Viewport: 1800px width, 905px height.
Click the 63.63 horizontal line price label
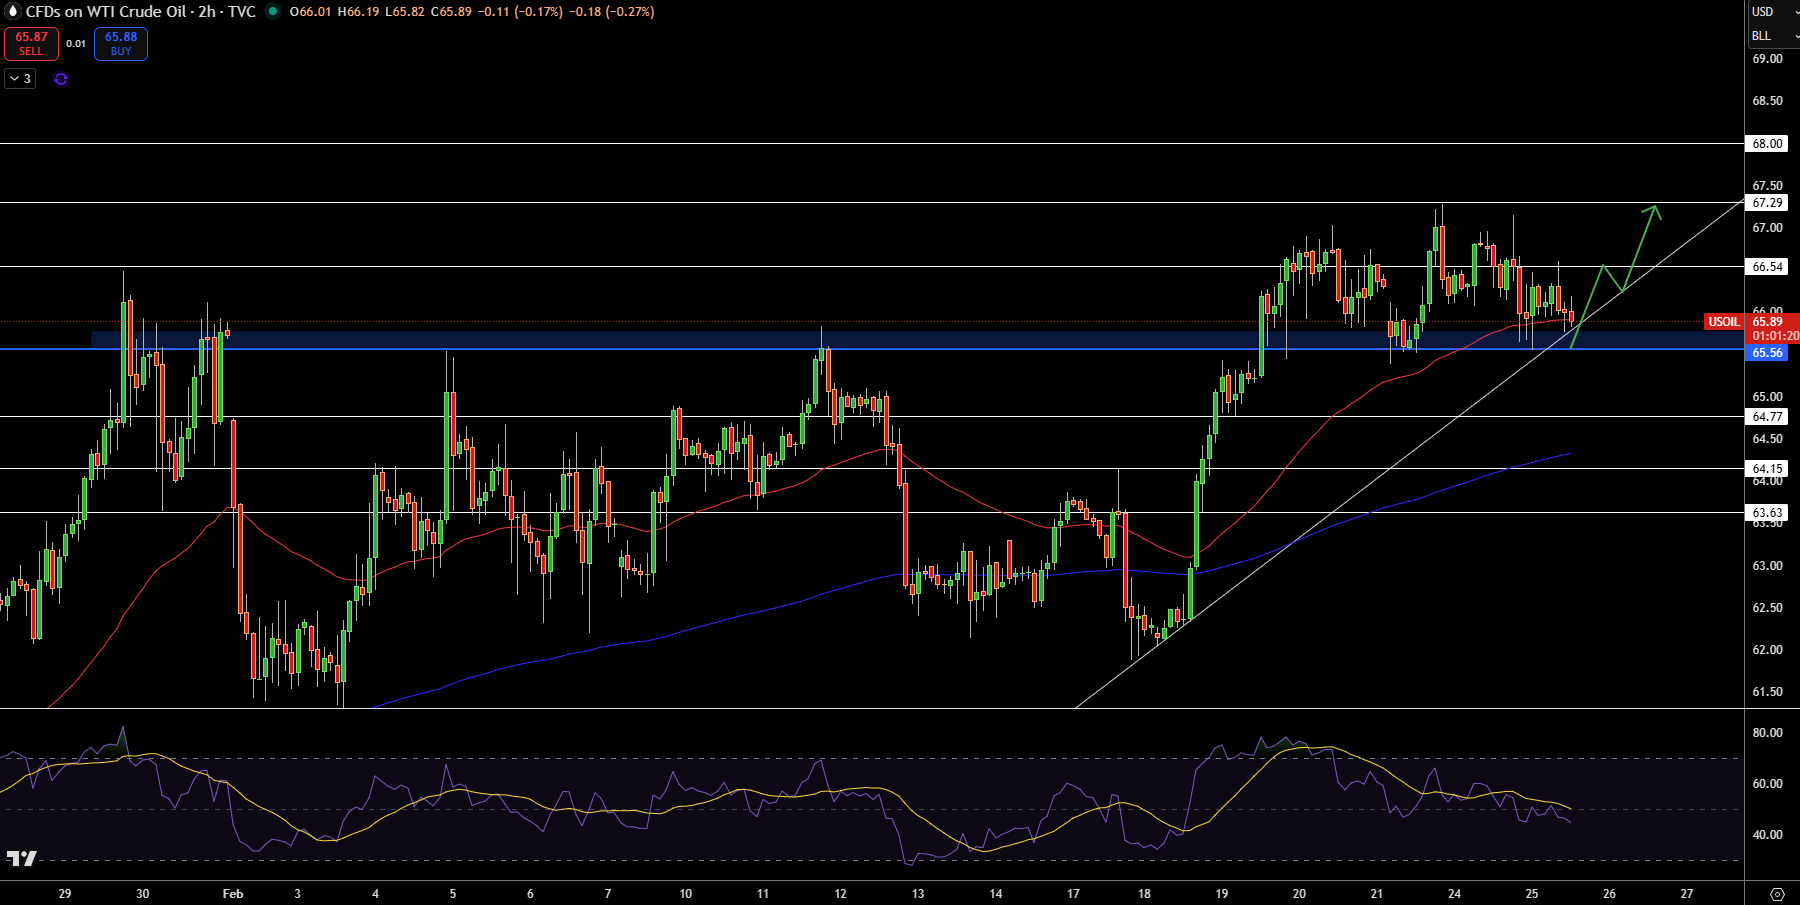[1767, 513]
